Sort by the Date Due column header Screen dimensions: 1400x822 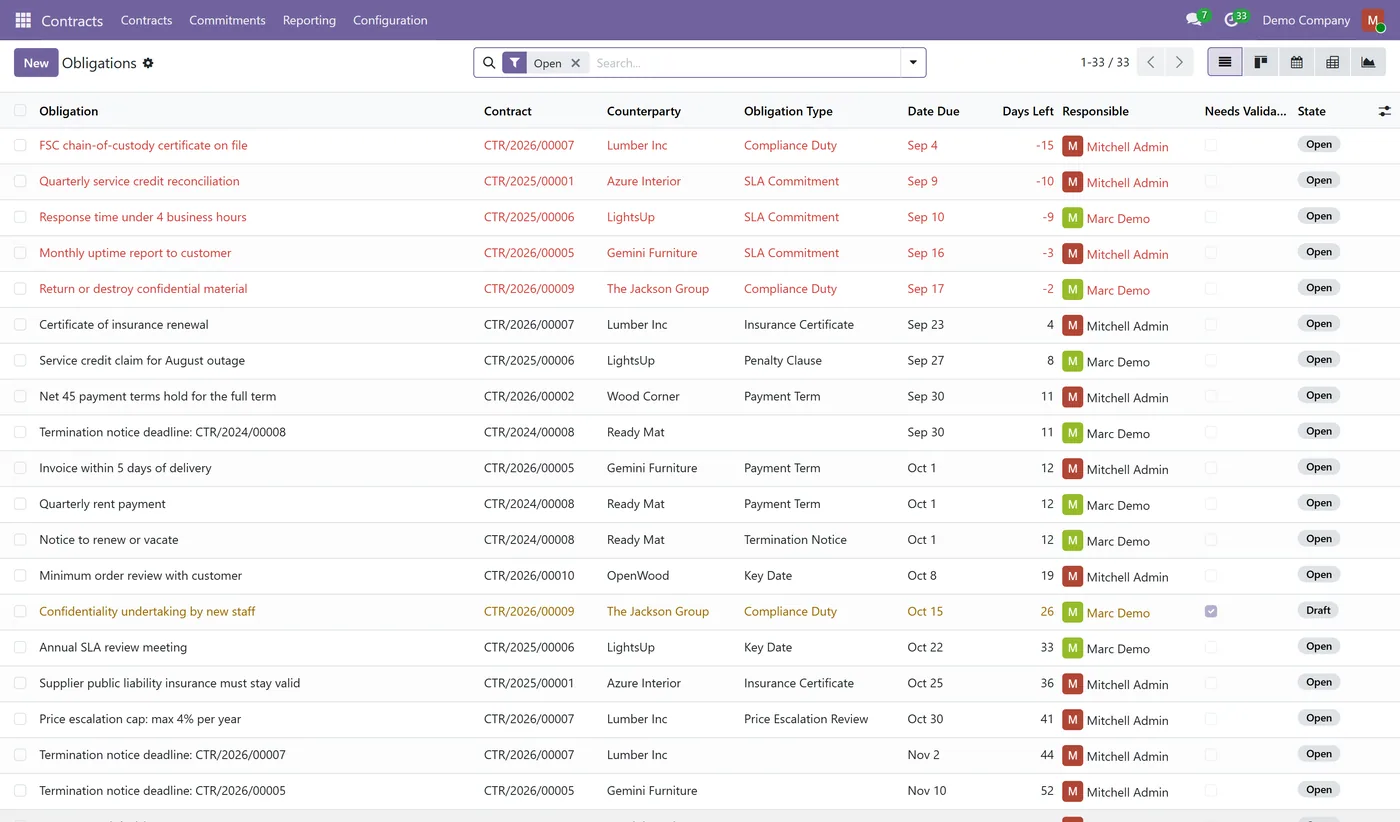click(933, 111)
